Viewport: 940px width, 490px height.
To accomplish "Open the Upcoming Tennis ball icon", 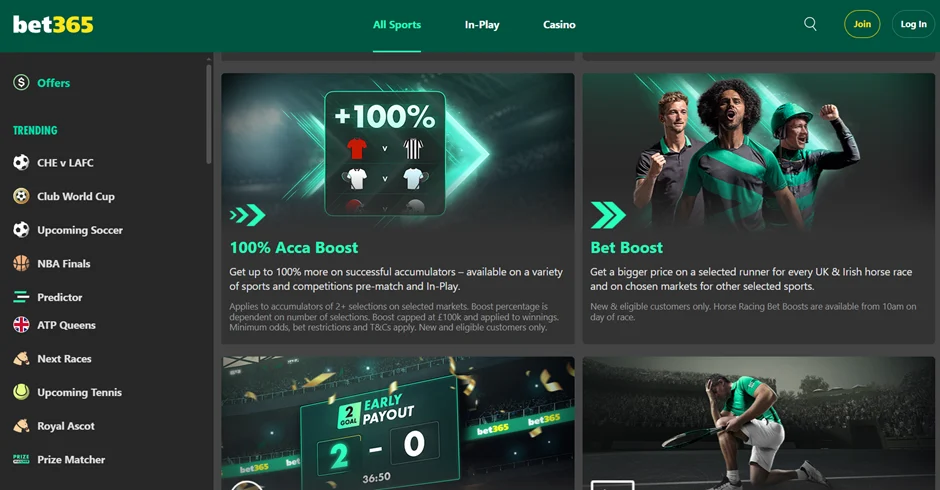I will click(21, 392).
